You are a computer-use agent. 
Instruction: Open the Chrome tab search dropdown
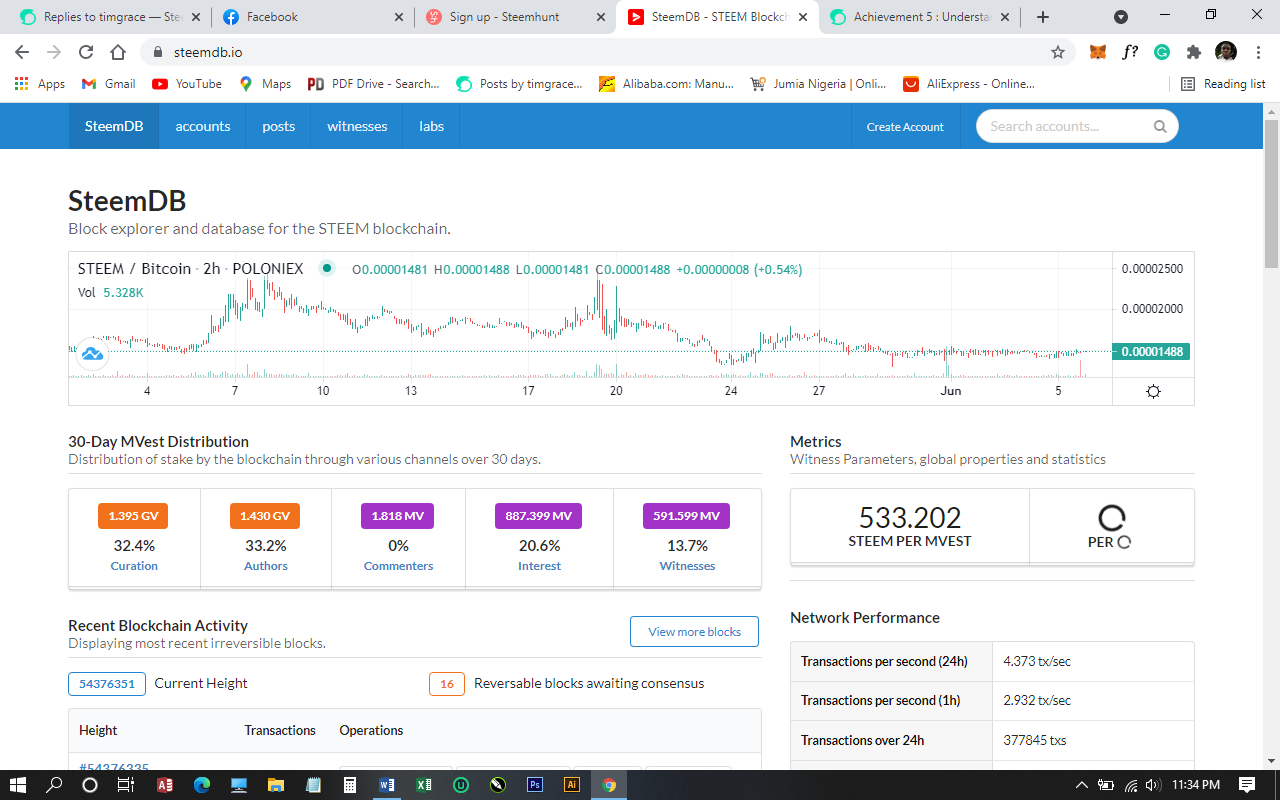tap(1121, 17)
